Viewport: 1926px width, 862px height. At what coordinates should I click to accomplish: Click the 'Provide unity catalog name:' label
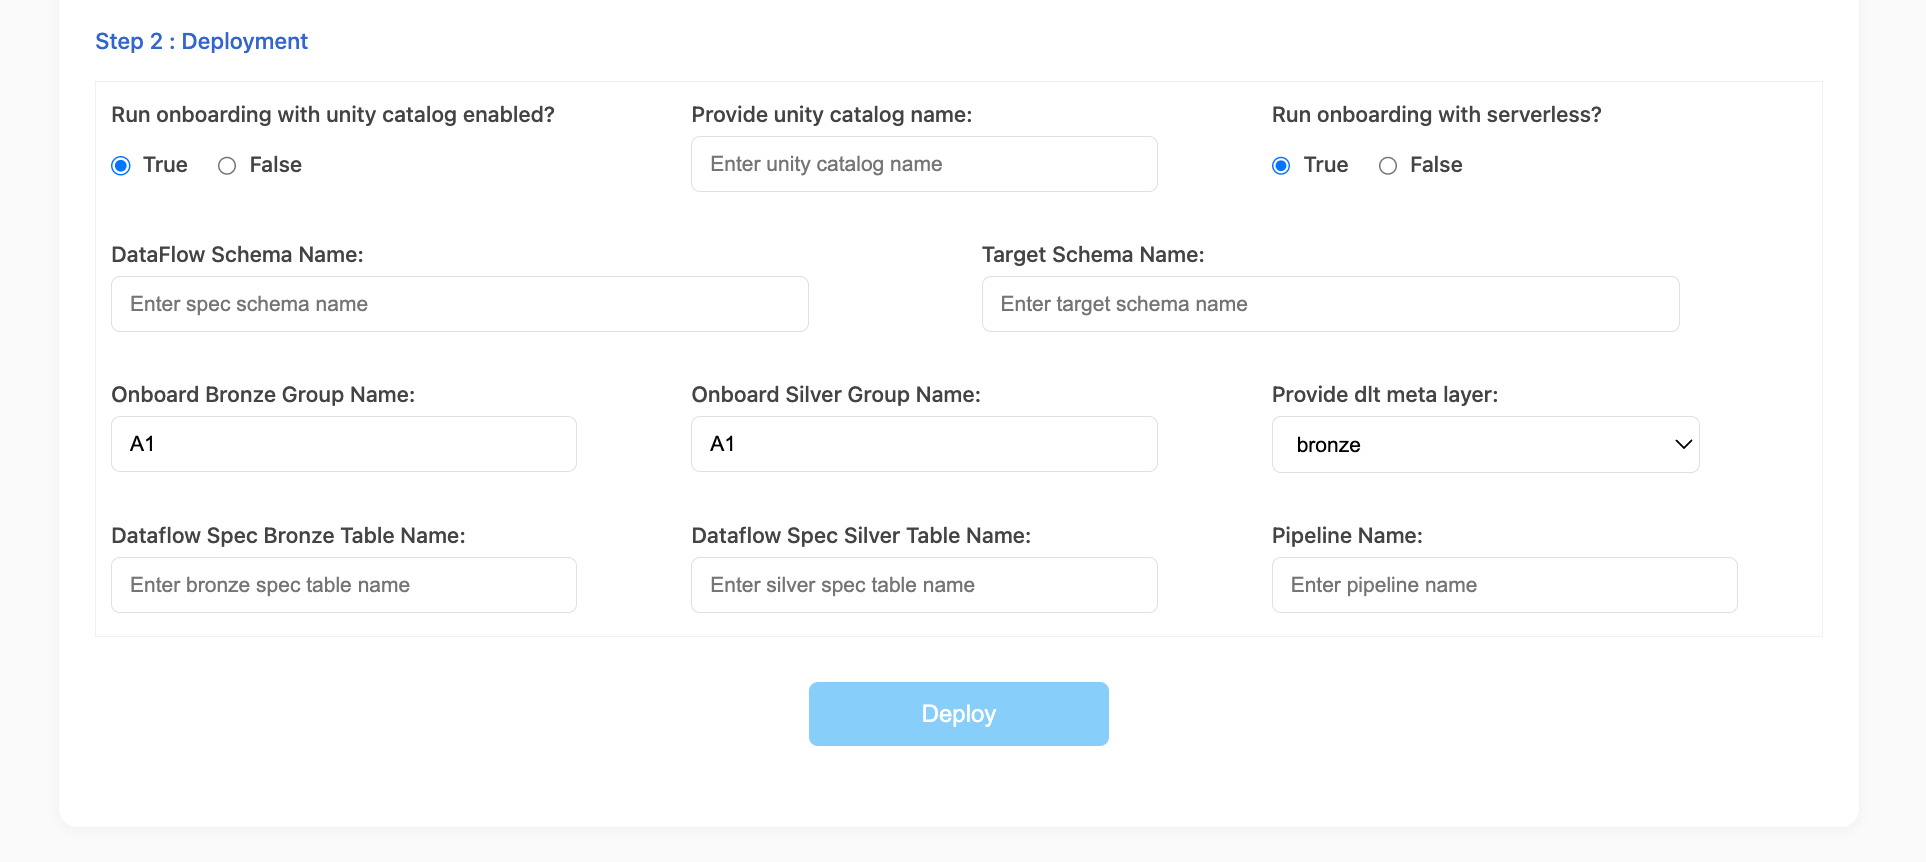coord(832,115)
